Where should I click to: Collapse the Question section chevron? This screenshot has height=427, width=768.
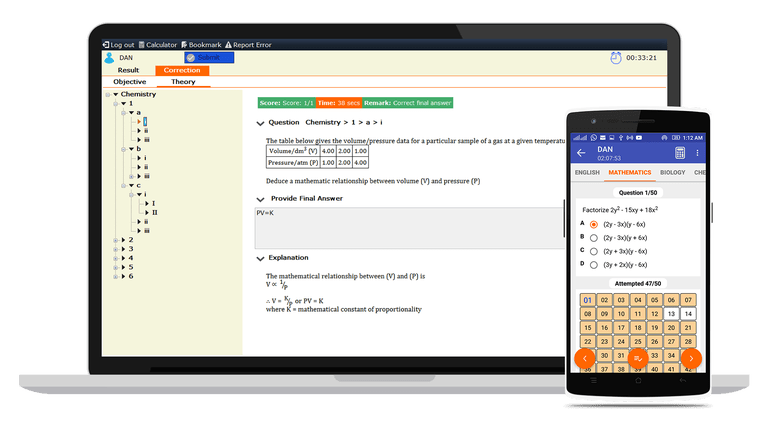(x=260, y=123)
